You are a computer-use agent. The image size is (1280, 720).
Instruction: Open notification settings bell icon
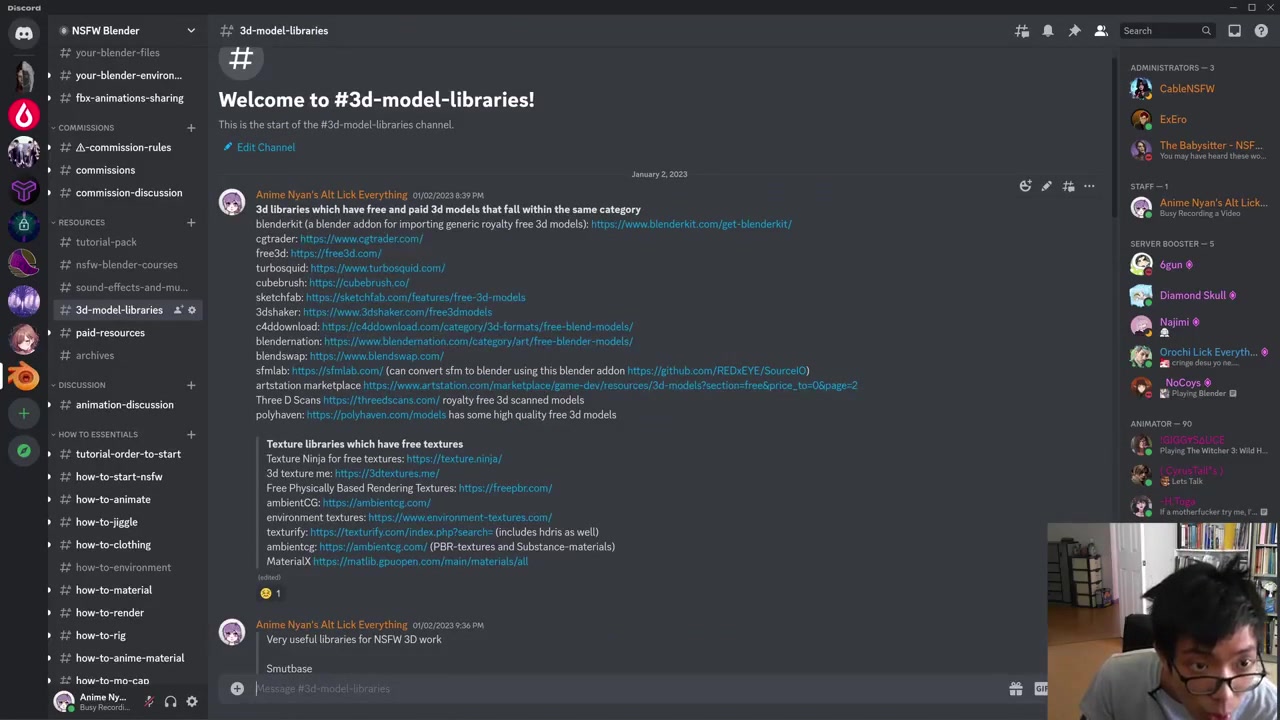pos(1048,31)
